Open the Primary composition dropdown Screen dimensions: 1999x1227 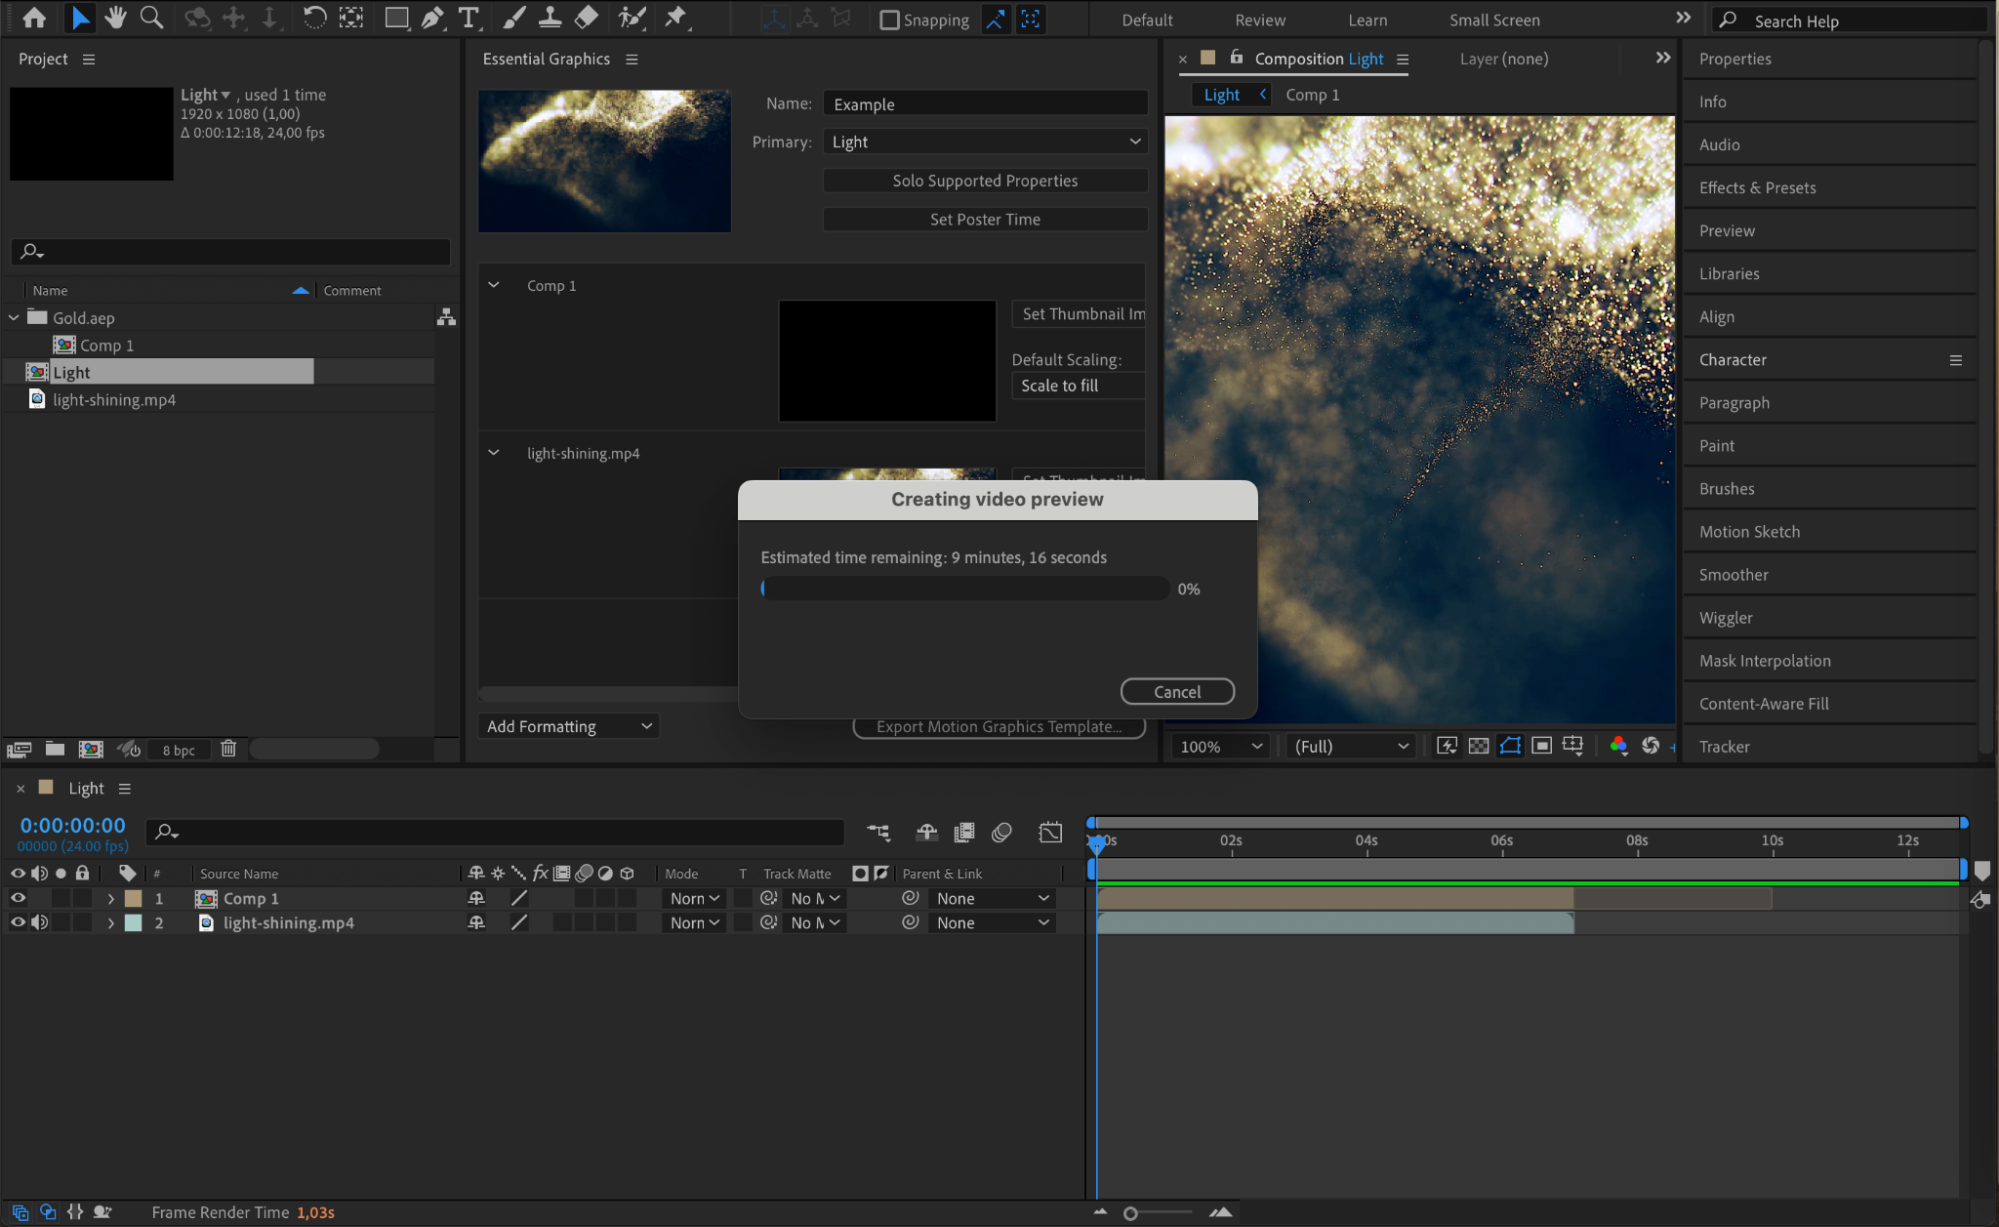985,142
